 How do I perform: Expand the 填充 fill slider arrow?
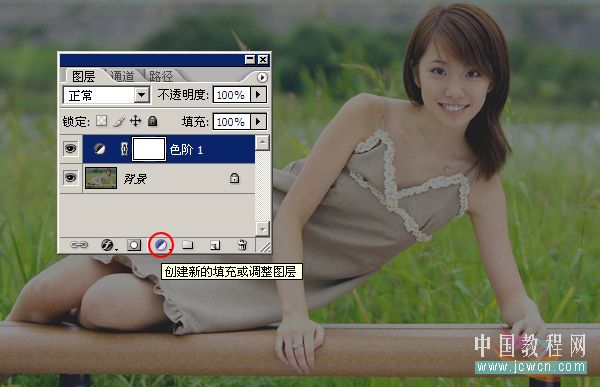(x=258, y=121)
